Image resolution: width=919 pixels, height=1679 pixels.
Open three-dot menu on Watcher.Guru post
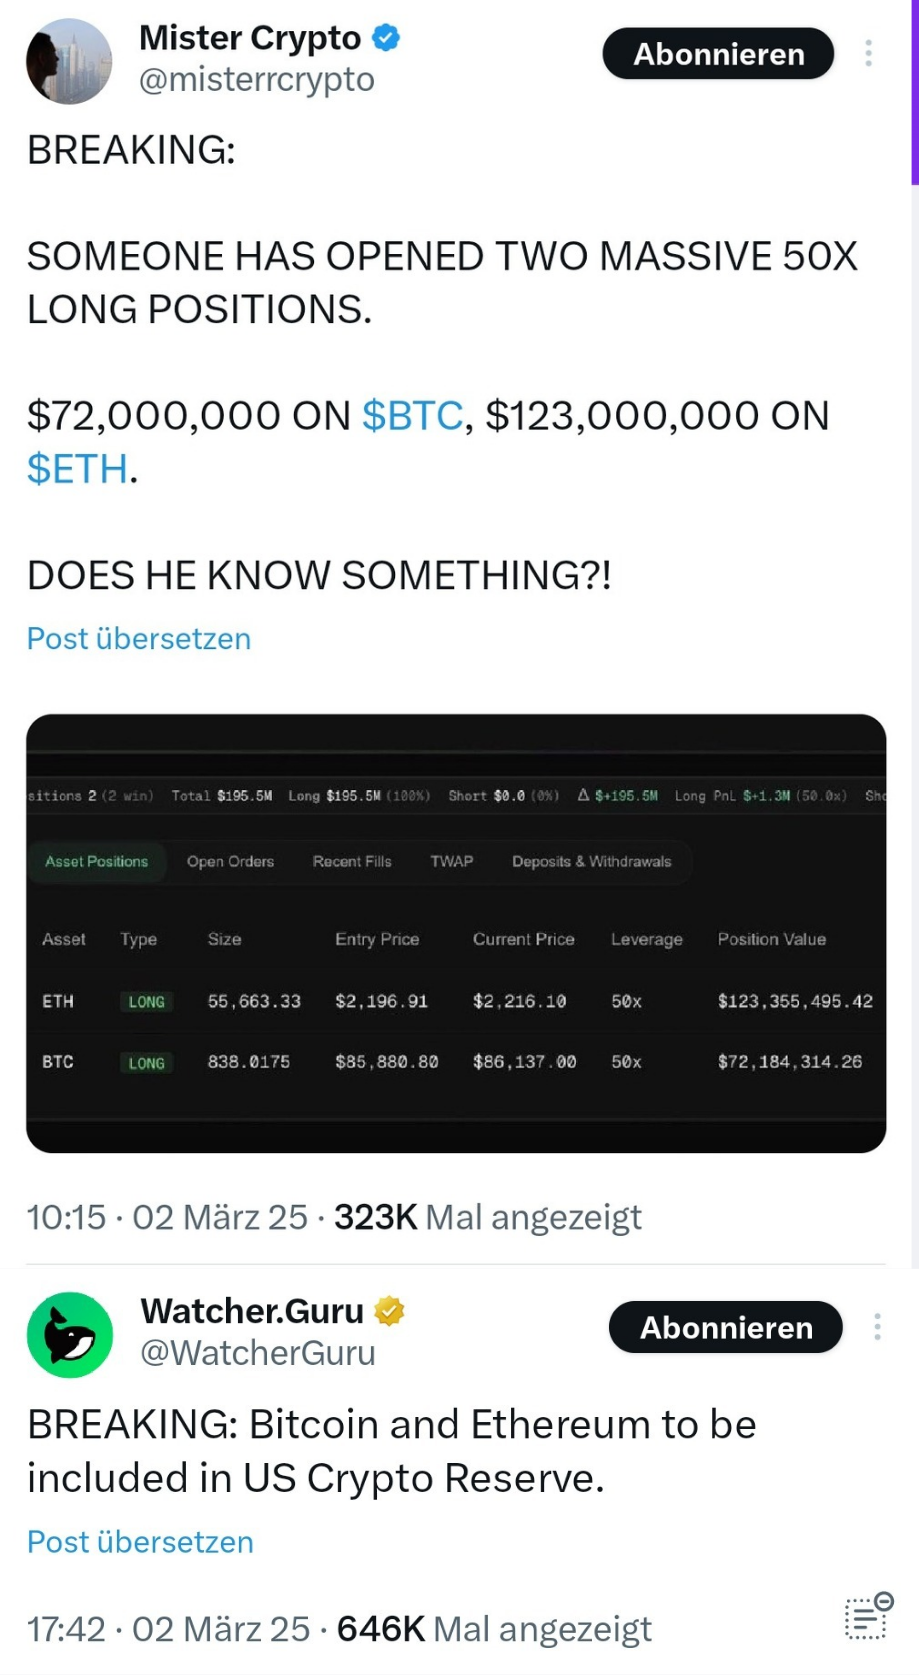(877, 1327)
